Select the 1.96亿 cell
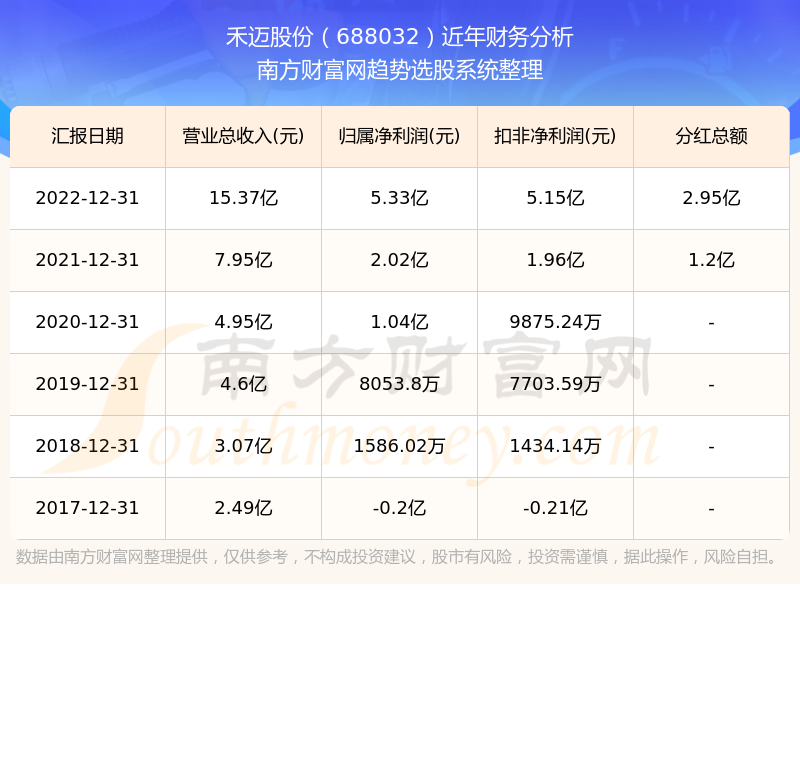Viewport: 800px width, 758px height. [x=555, y=260]
